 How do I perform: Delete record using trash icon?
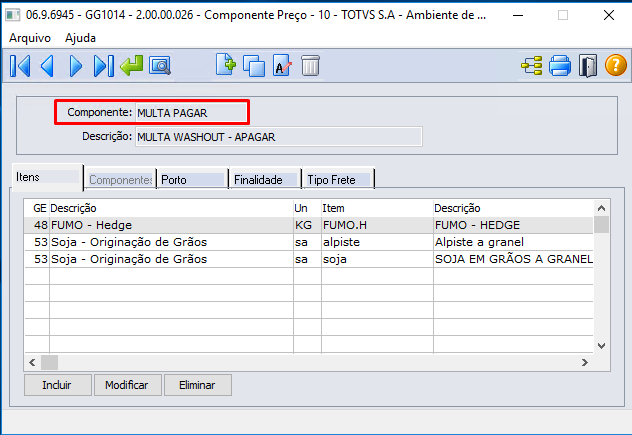pos(310,66)
